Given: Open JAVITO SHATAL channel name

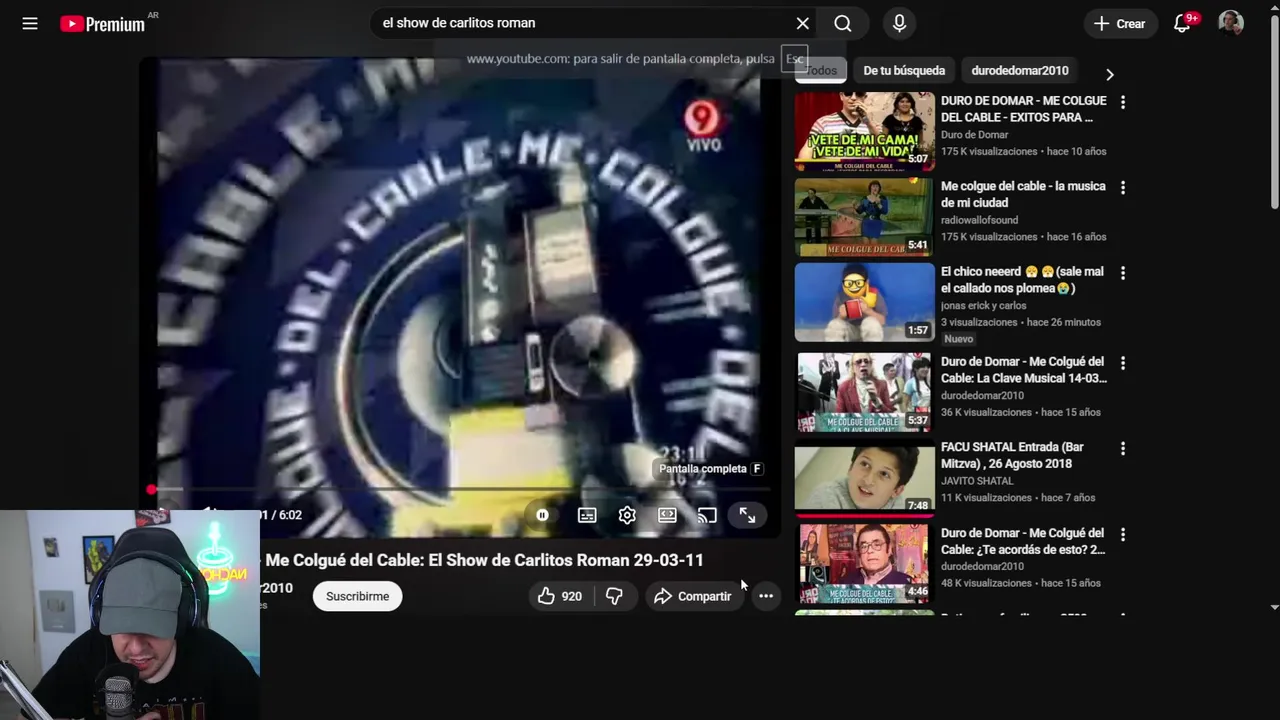Looking at the screenshot, I should [x=977, y=481].
